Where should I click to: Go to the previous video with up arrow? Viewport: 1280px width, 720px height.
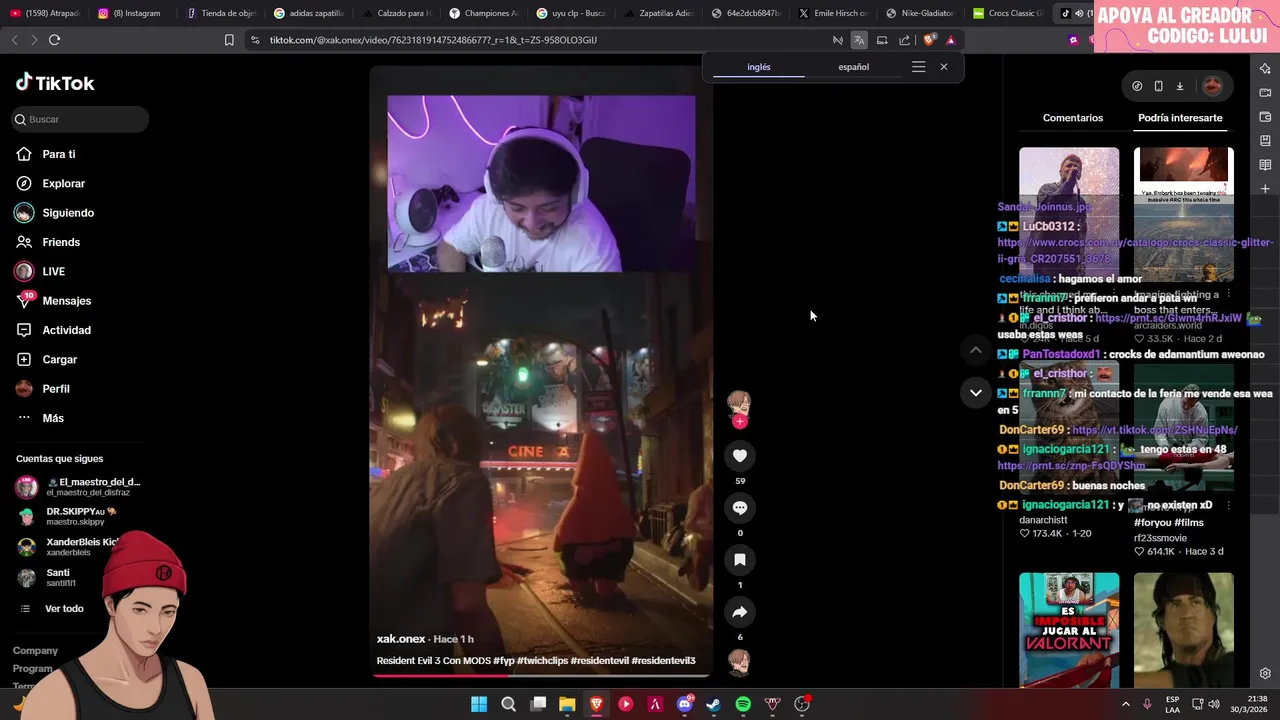pyautogui.click(x=976, y=350)
